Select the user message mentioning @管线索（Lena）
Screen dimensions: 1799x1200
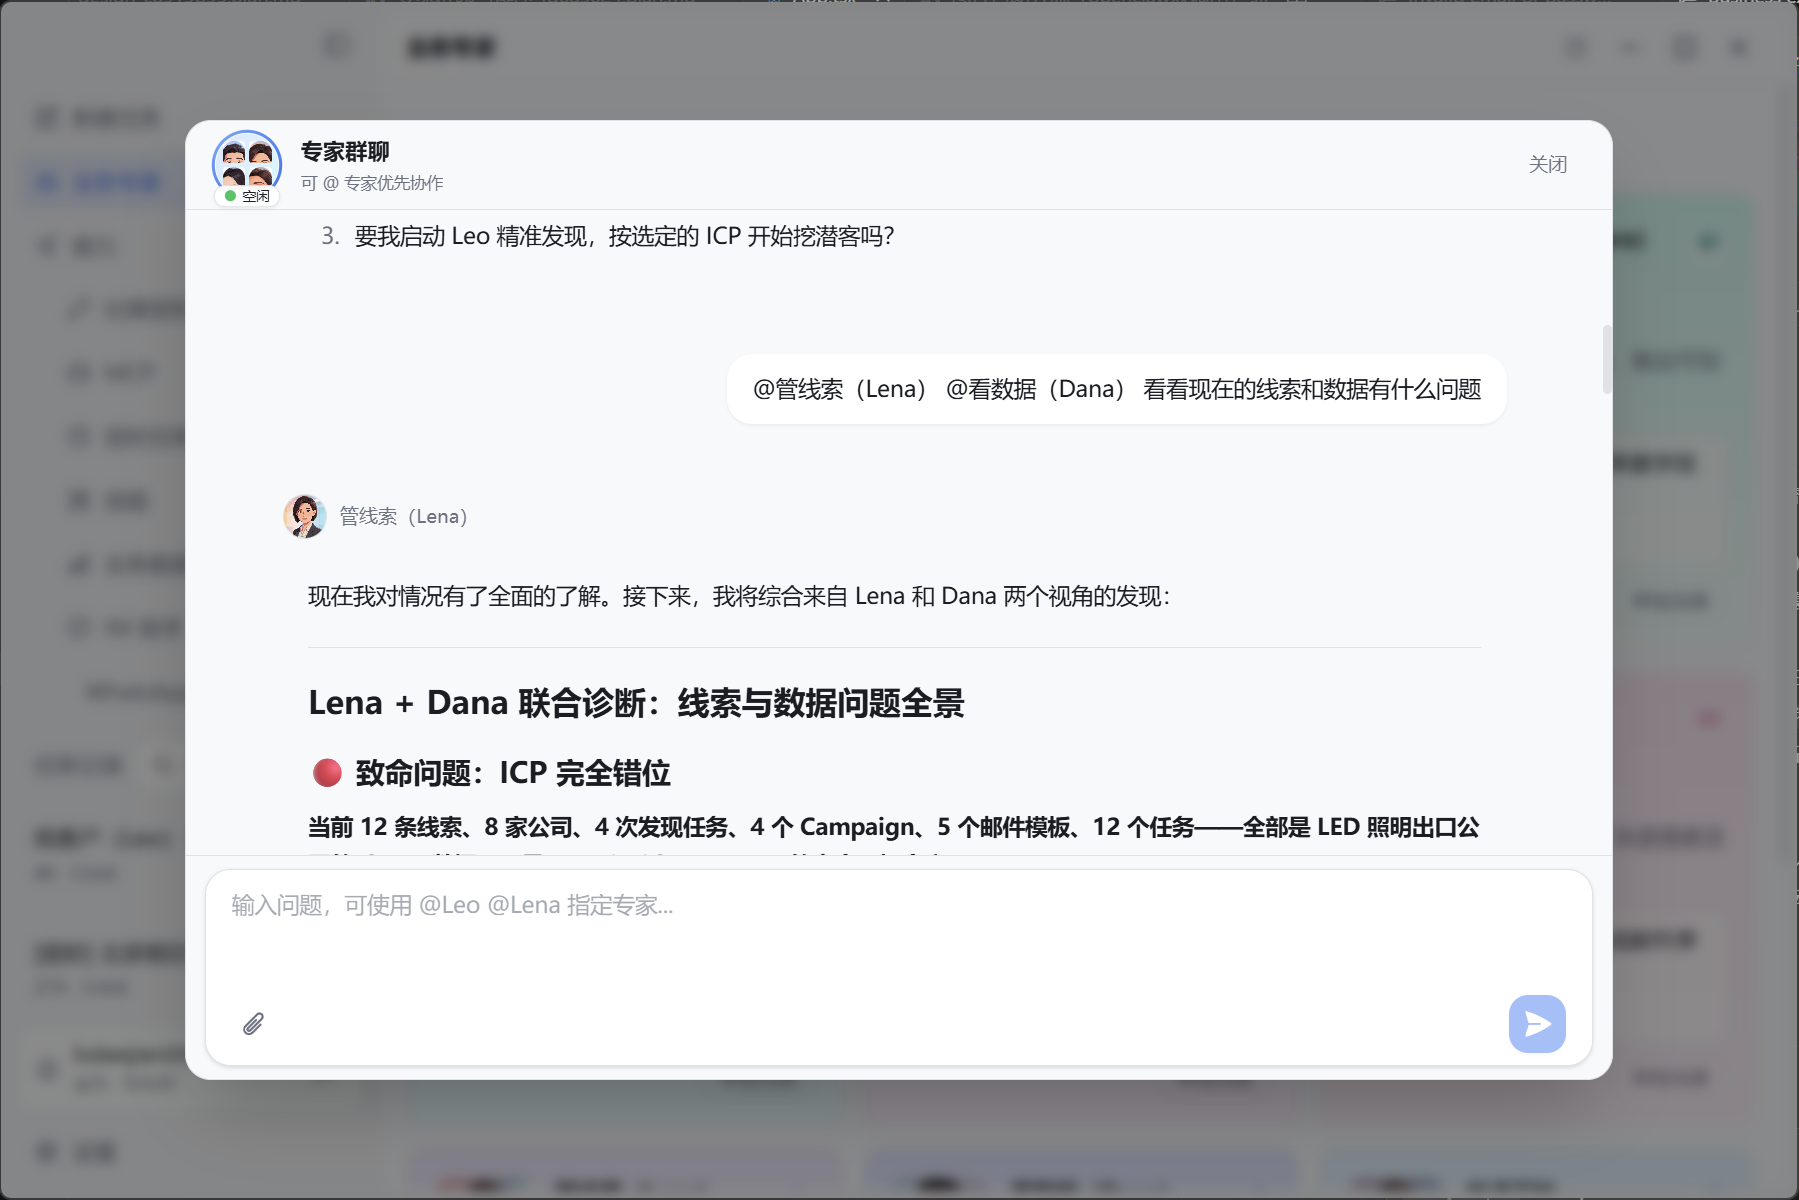pos(1116,389)
